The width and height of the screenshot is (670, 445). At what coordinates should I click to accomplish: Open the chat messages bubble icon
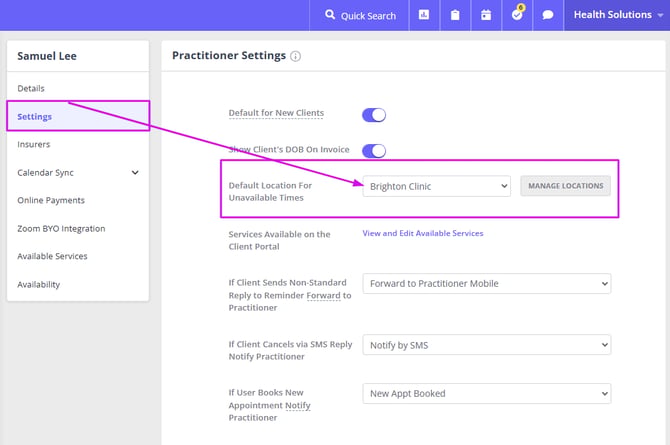pyautogui.click(x=548, y=15)
